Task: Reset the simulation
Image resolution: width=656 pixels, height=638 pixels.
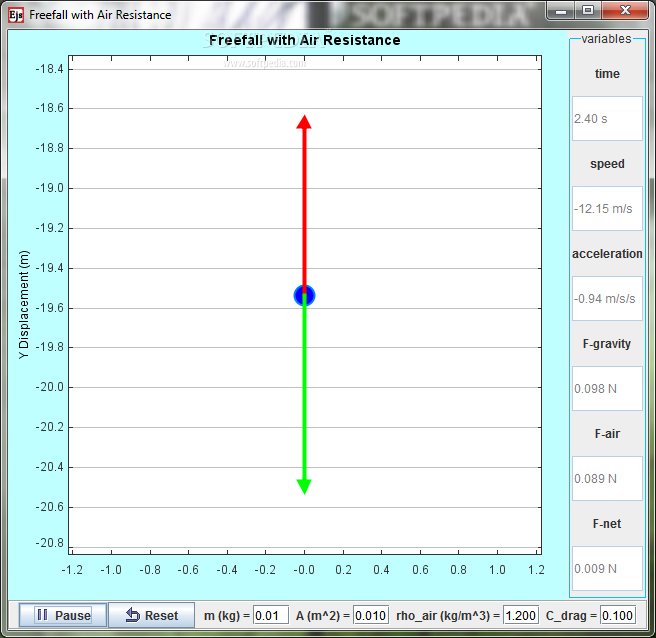Action: (x=151, y=615)
